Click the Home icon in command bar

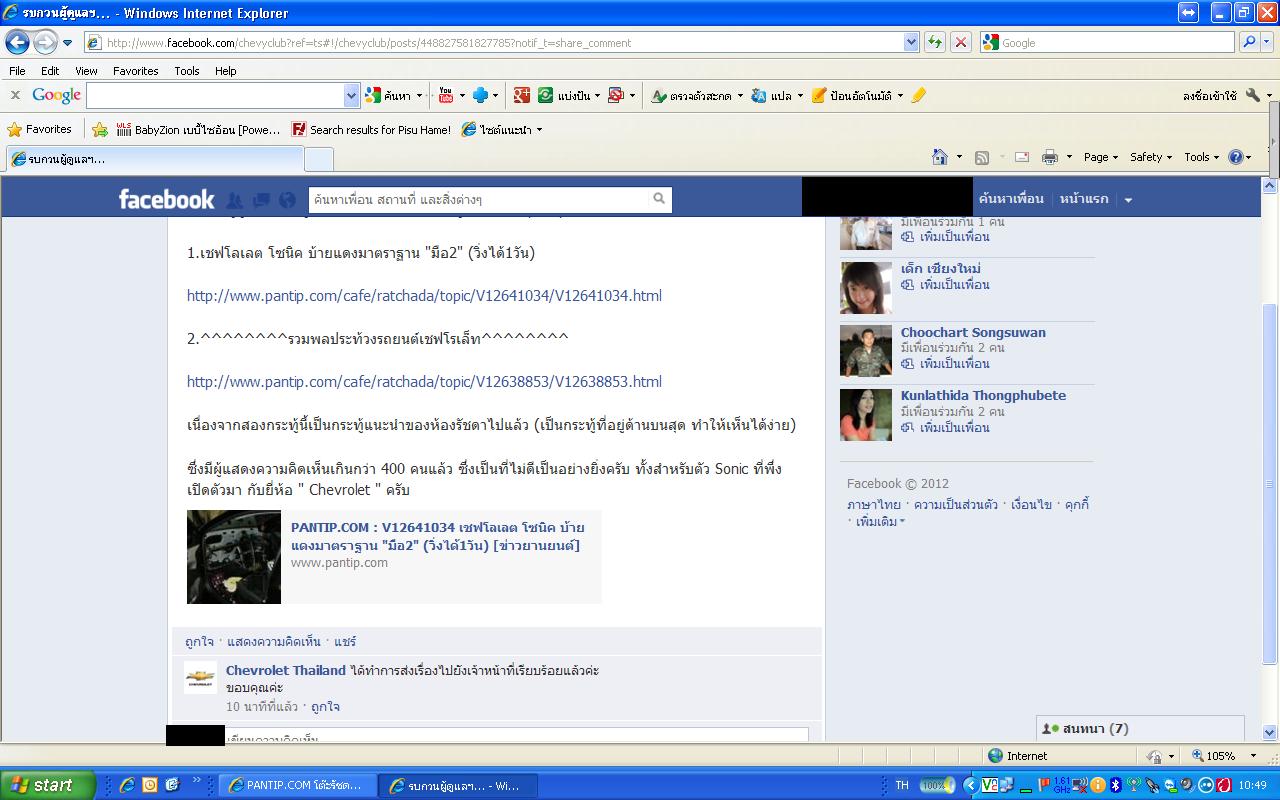coord(940,157)
